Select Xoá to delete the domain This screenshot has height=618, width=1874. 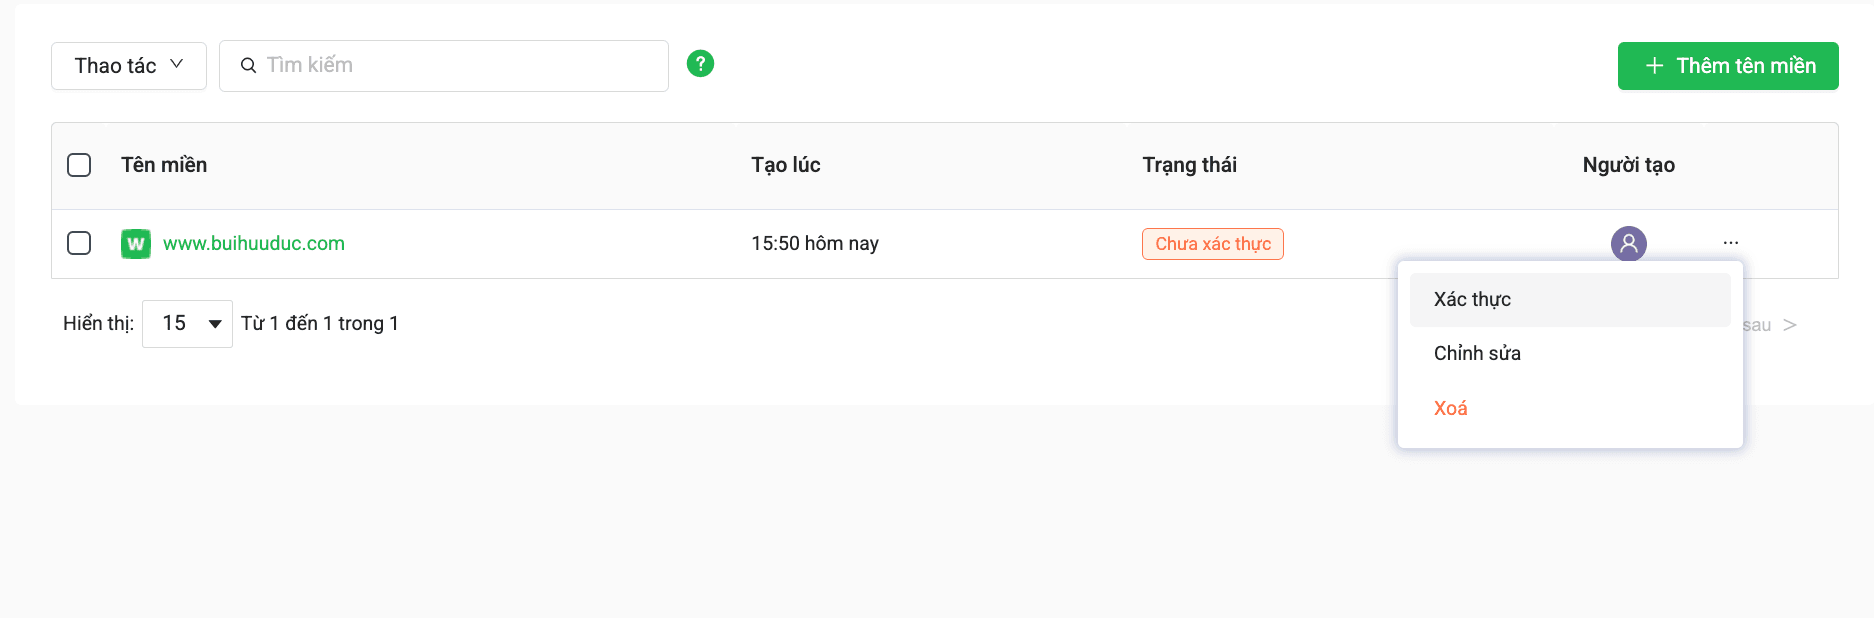1450,407
